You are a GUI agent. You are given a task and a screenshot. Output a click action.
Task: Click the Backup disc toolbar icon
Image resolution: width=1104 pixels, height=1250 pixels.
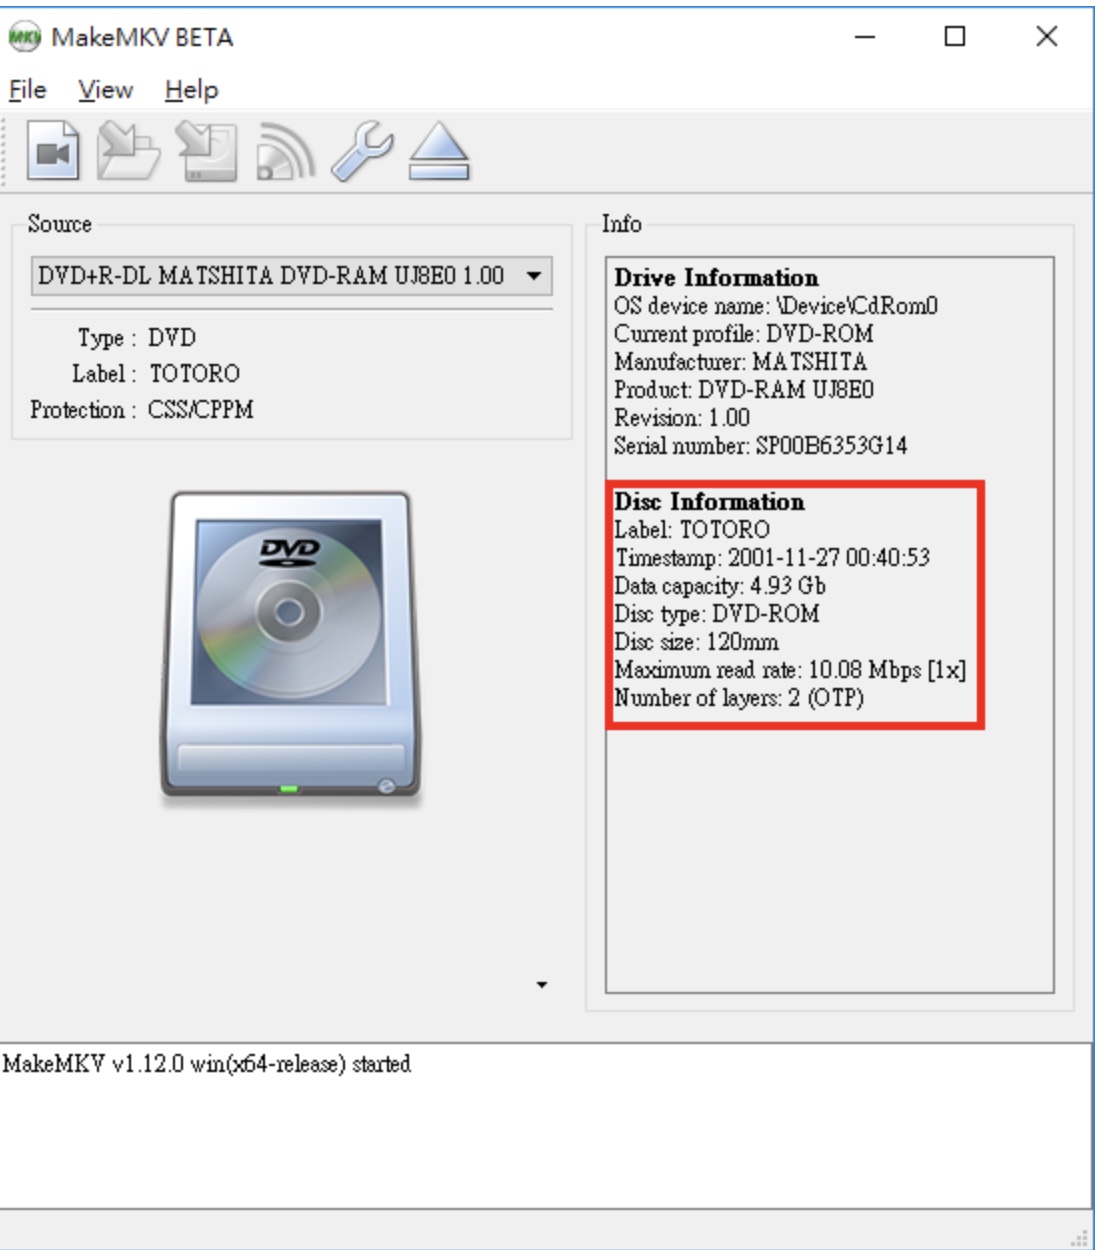tap(207, 151)
